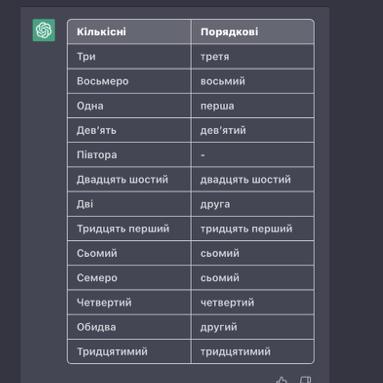This screenshot has height=383, width=383.
Task: Select the Дві table cell
Action: click(x=129, y=204)
